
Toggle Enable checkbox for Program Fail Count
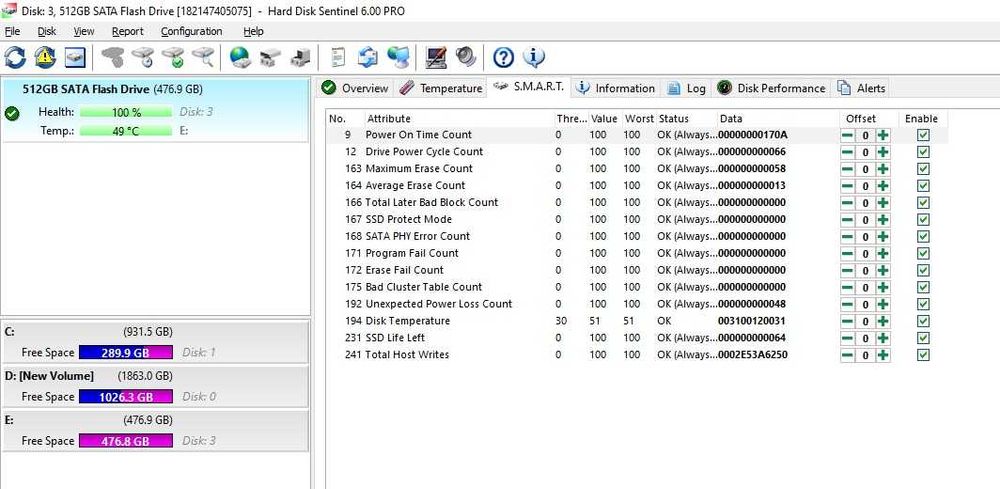(923, 253)
